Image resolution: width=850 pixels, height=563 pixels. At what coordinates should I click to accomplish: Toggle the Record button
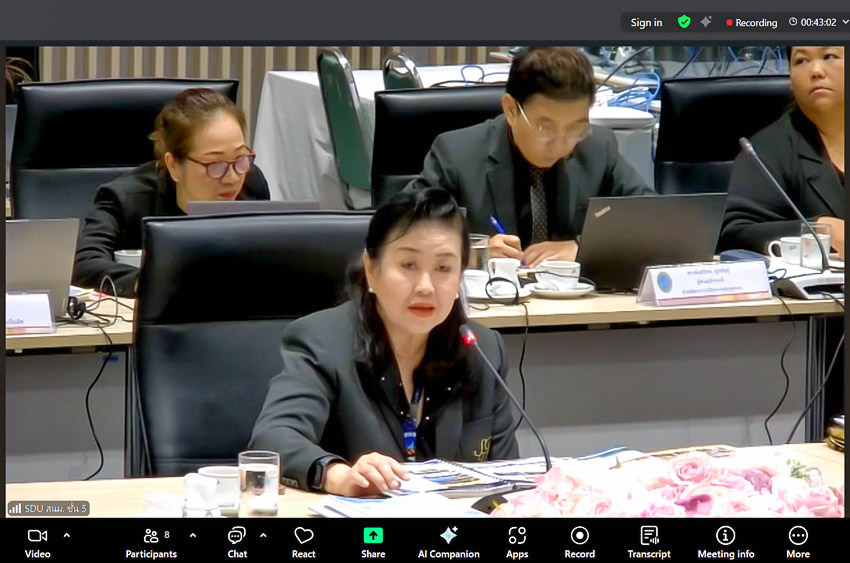point(580,541)
